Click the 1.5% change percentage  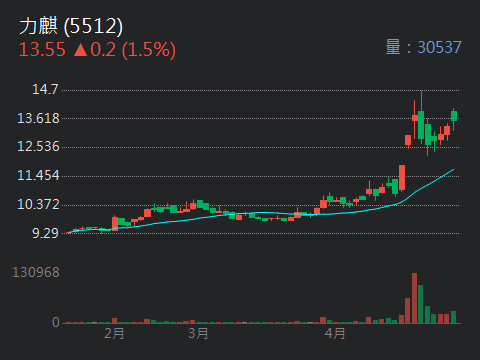tap(149, 50)
